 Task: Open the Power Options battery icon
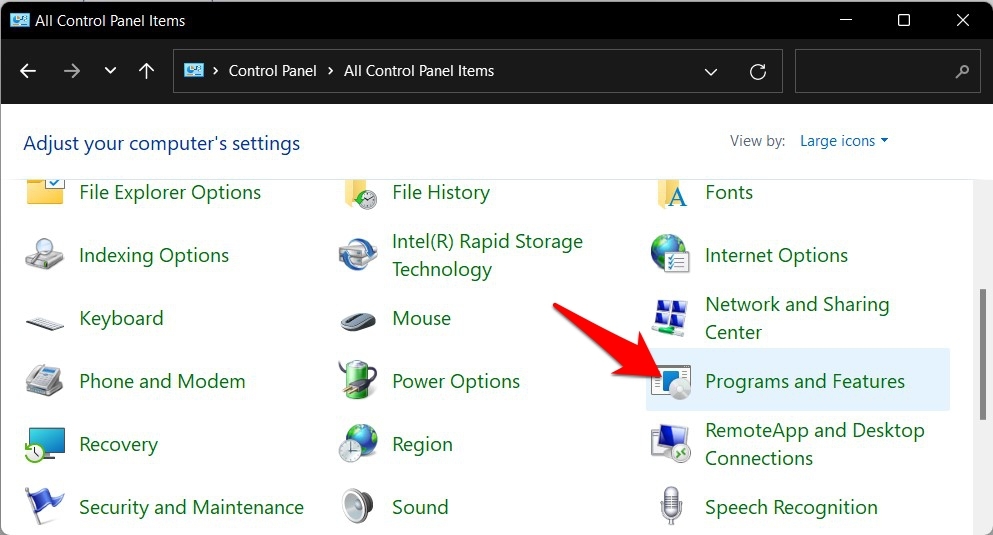pyautogui.click(x=358, y=381)
